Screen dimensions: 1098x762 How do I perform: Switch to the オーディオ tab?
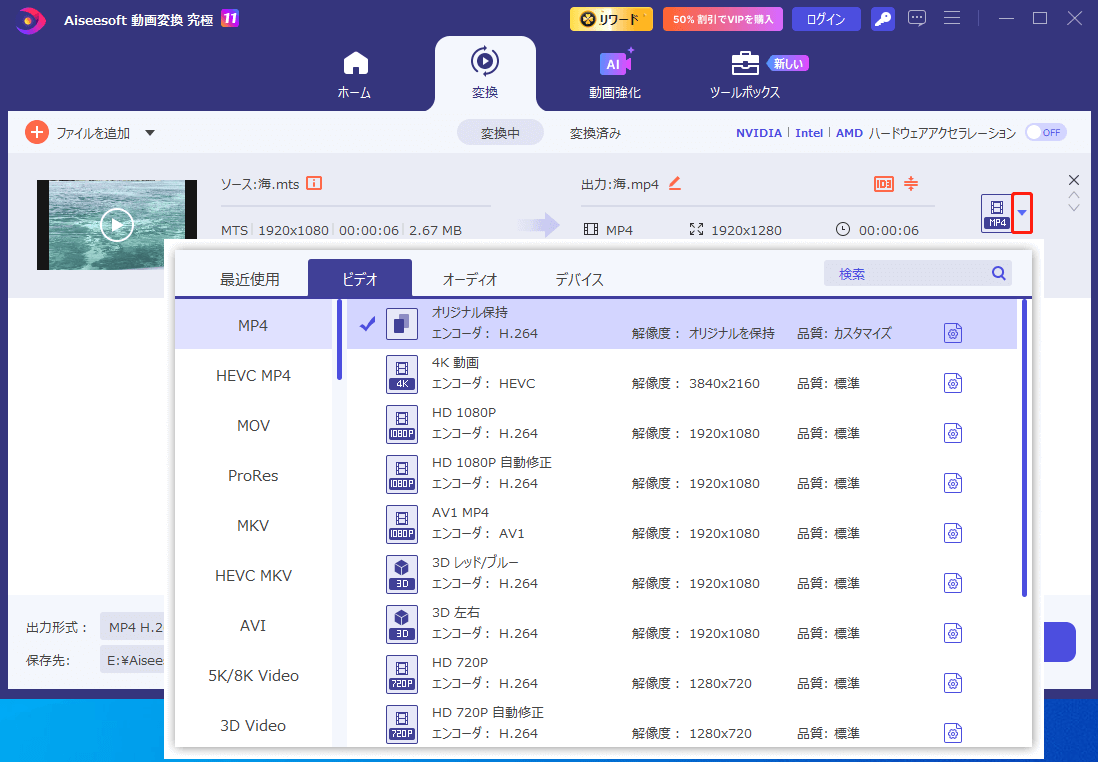(468, 278)
